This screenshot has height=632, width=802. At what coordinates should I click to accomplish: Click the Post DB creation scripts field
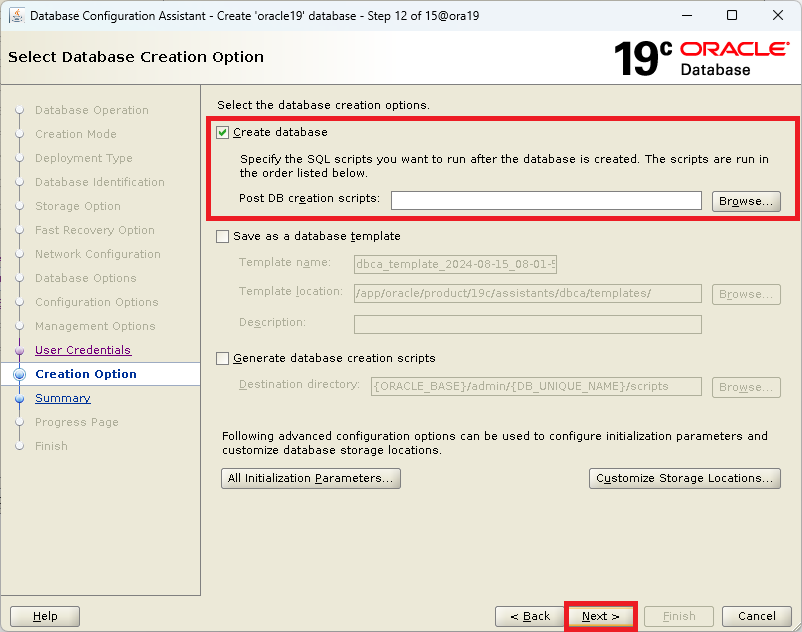(546, 200)
